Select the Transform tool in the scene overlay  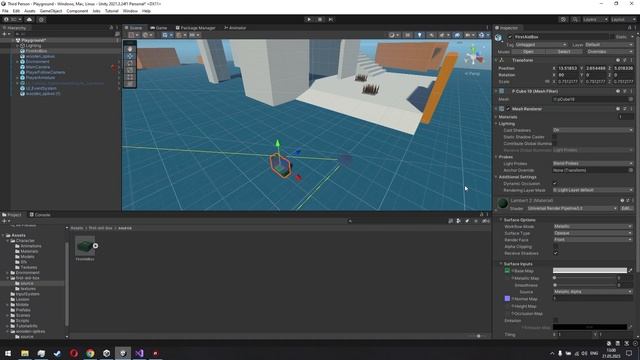[x=130, y=84]
